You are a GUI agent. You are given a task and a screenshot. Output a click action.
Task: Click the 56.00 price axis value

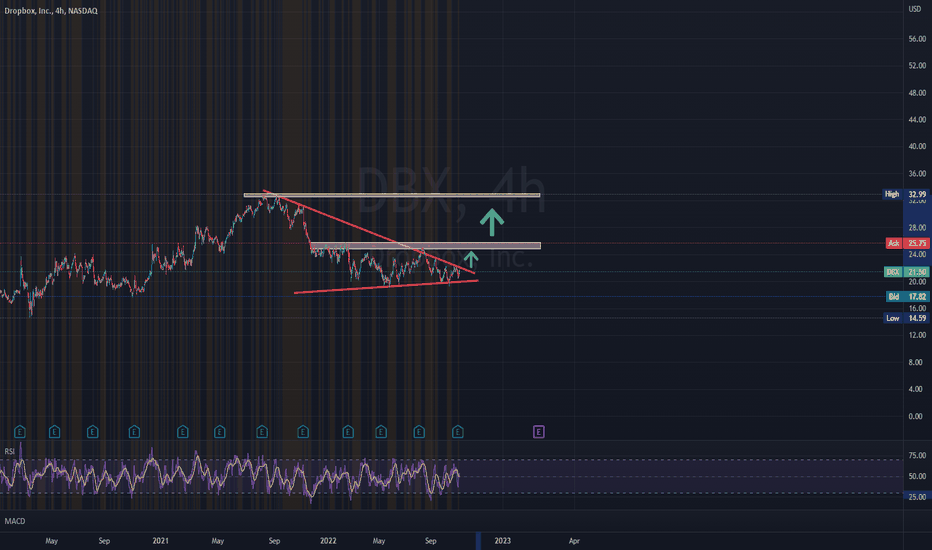pos(917,39)
